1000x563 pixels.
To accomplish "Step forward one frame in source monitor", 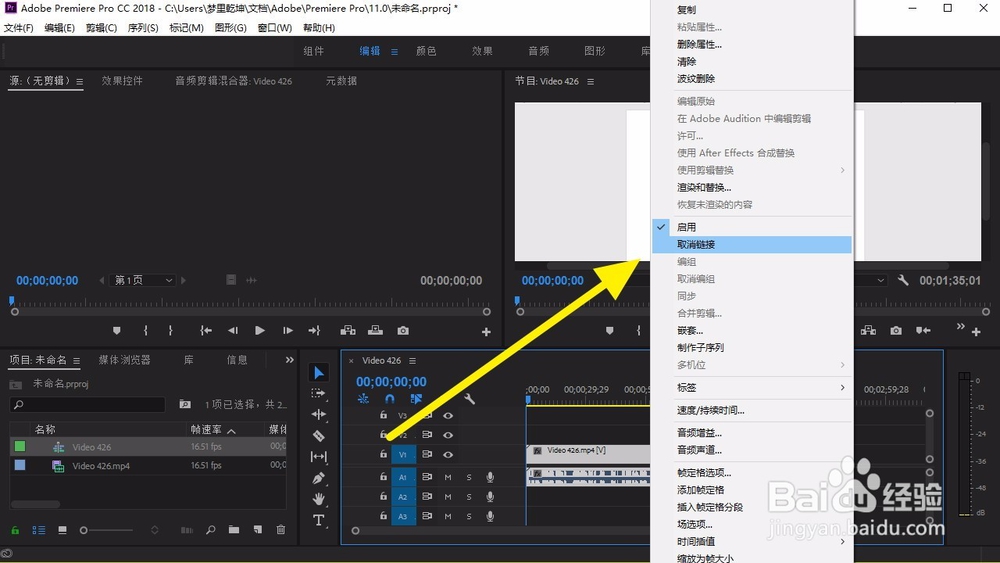I will pyautogui.click(x=288, y=330).
